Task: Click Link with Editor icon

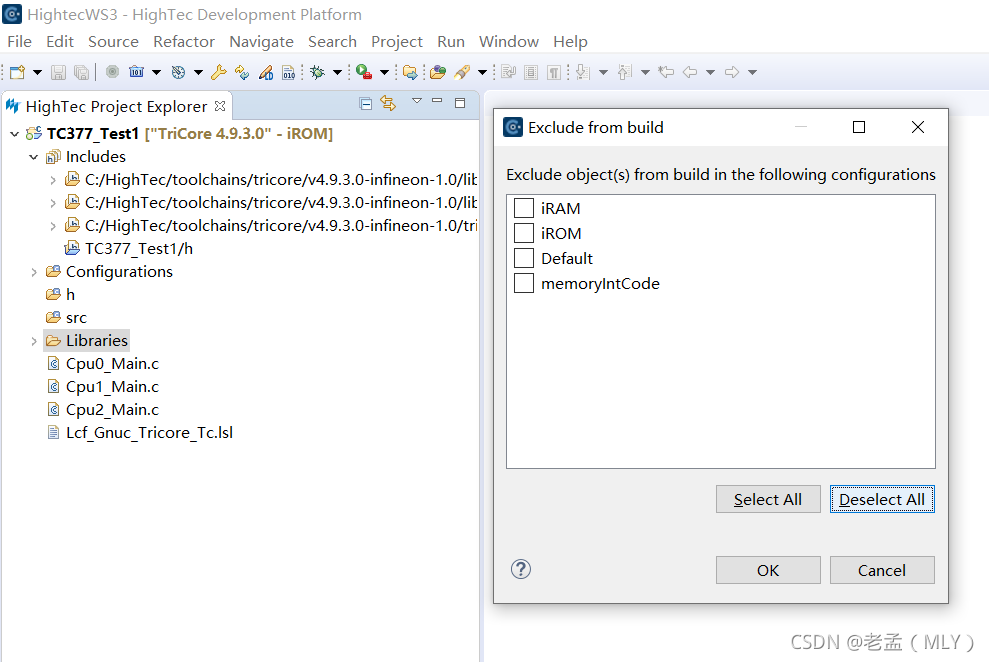Action: (388, 103)
